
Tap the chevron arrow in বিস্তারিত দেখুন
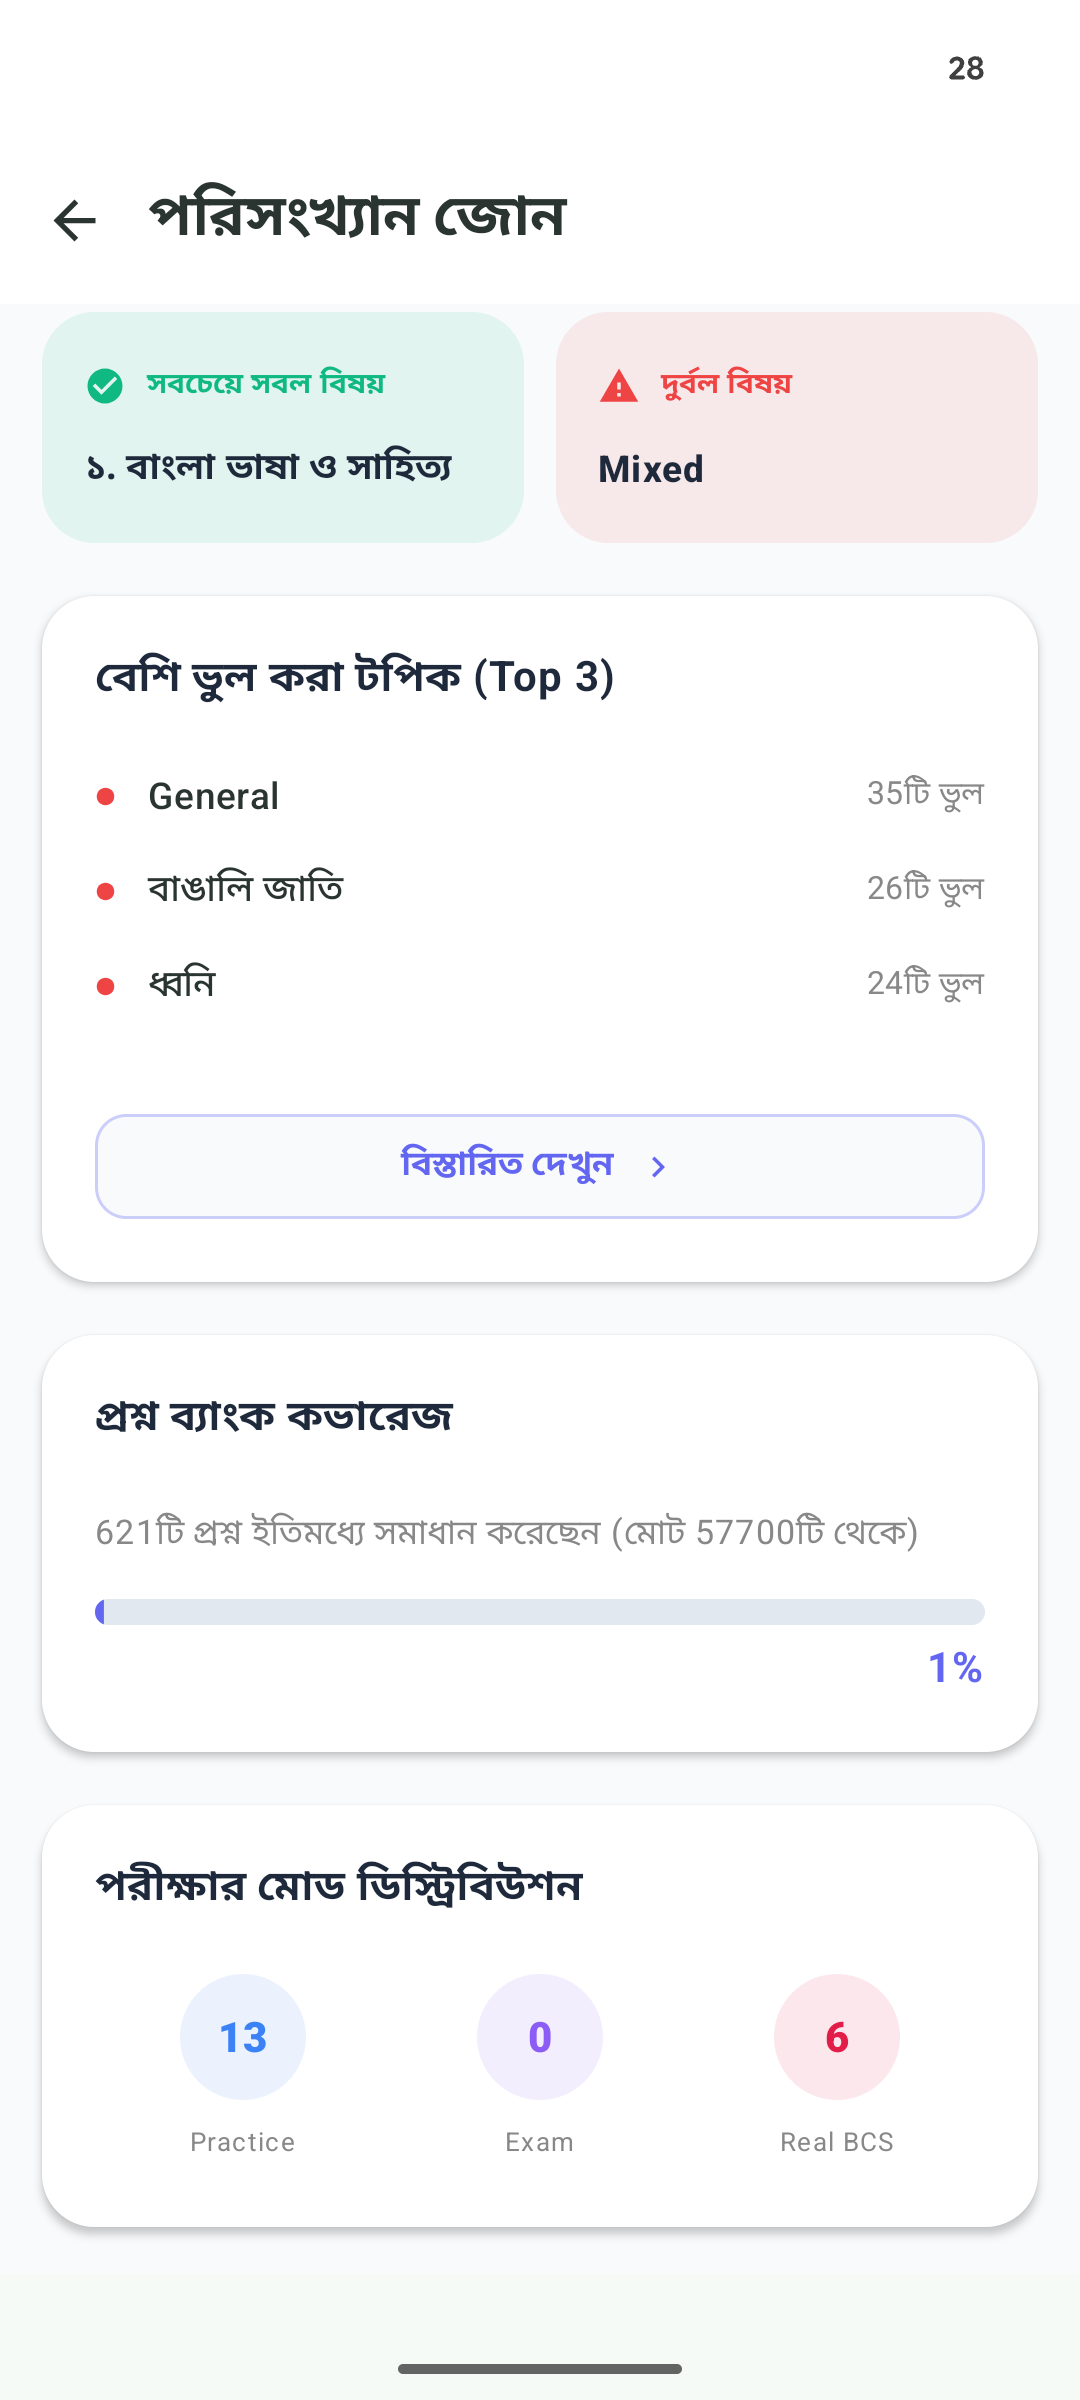[x=658, y=1167]
